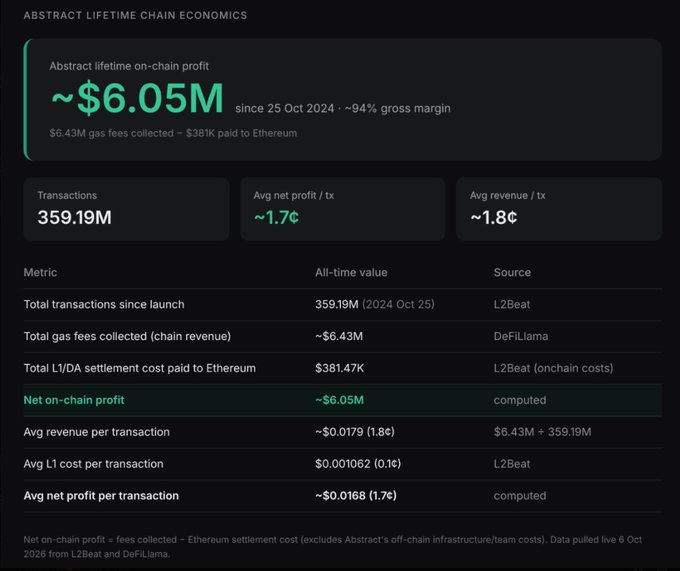The height and width of the screenshot is (571, 680).
Task: Click 'L2Beat' source in total transactions row
Action: [512, 304]
